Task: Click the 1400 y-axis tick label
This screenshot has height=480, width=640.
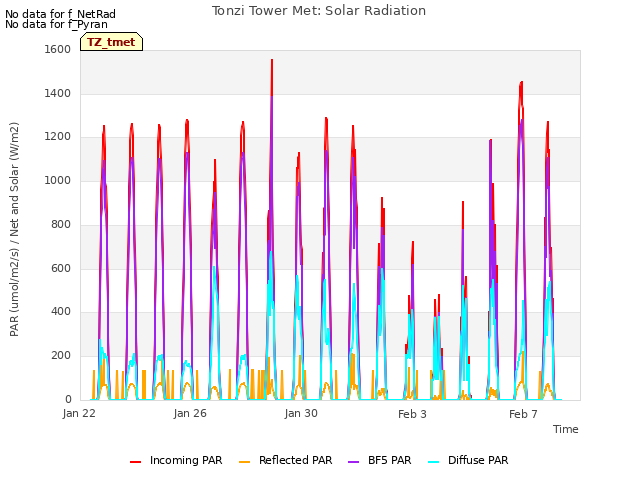Action: [x=58, y=93]
